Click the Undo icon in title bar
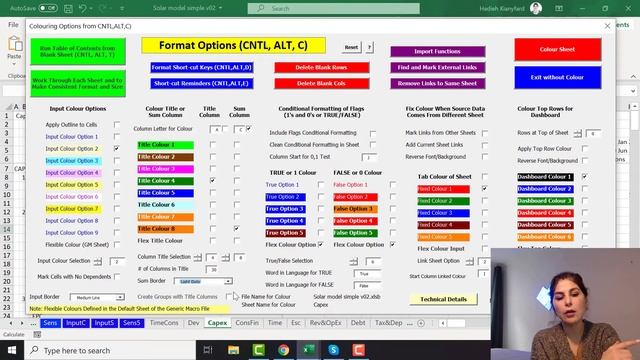This screenshot has width=640, height=360. tap(83, 8)
